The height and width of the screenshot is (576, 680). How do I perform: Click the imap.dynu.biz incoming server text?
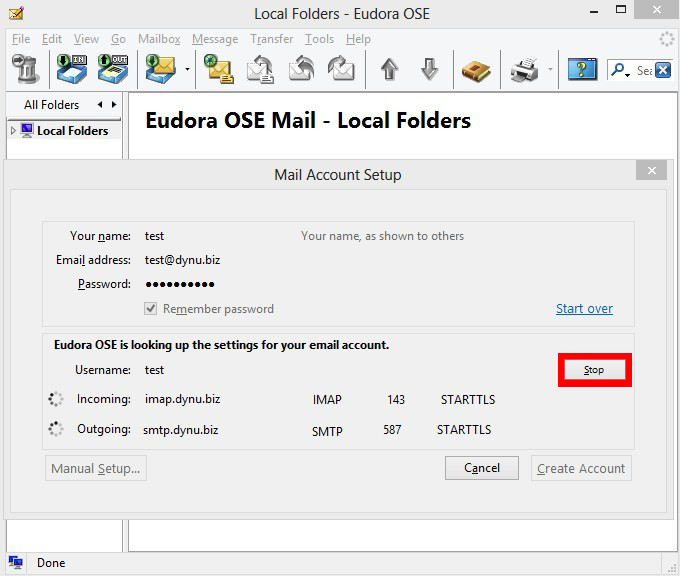183,399
